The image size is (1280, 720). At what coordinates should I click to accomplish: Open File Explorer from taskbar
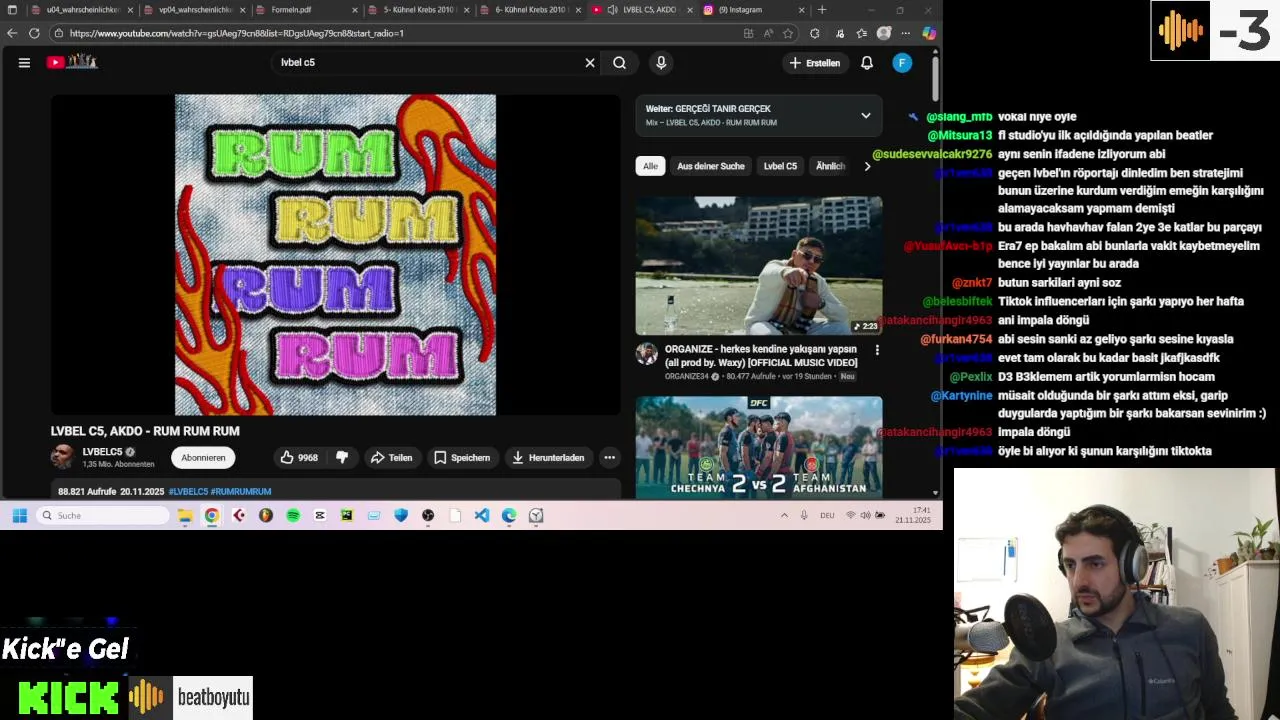(185, 515)
